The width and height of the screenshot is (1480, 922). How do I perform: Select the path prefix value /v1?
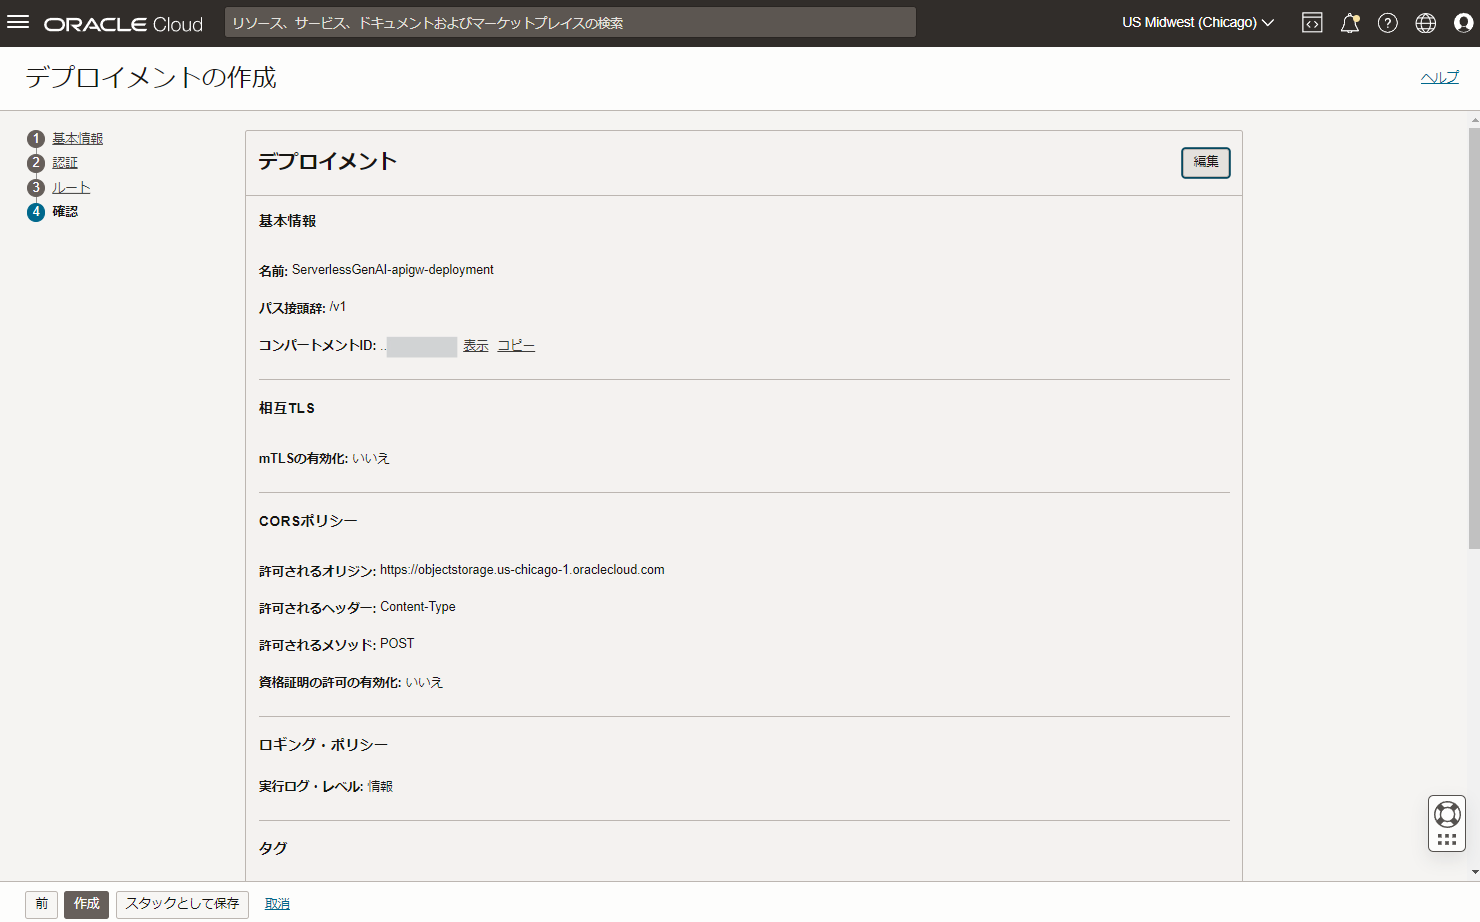point(338,307)
